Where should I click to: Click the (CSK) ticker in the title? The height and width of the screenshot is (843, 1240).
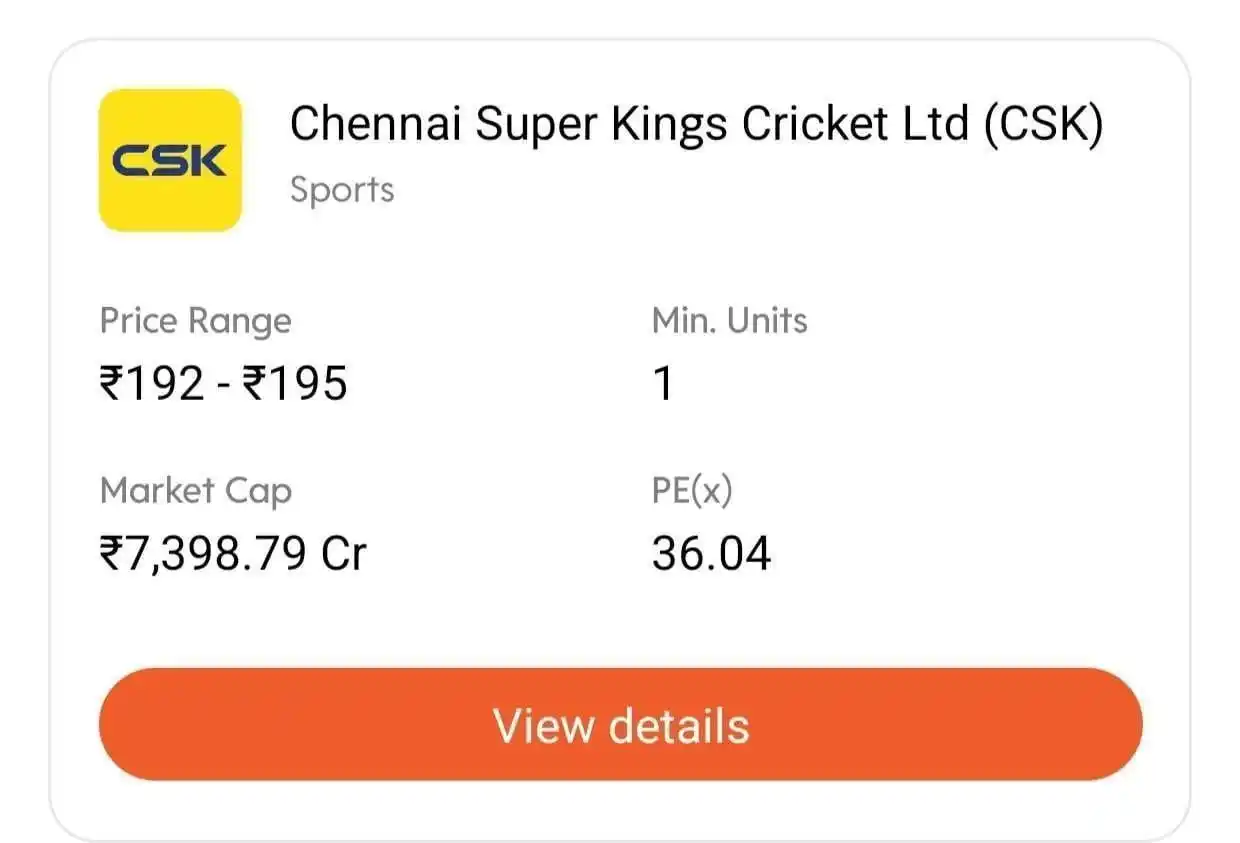click(x=1043, y=126)
